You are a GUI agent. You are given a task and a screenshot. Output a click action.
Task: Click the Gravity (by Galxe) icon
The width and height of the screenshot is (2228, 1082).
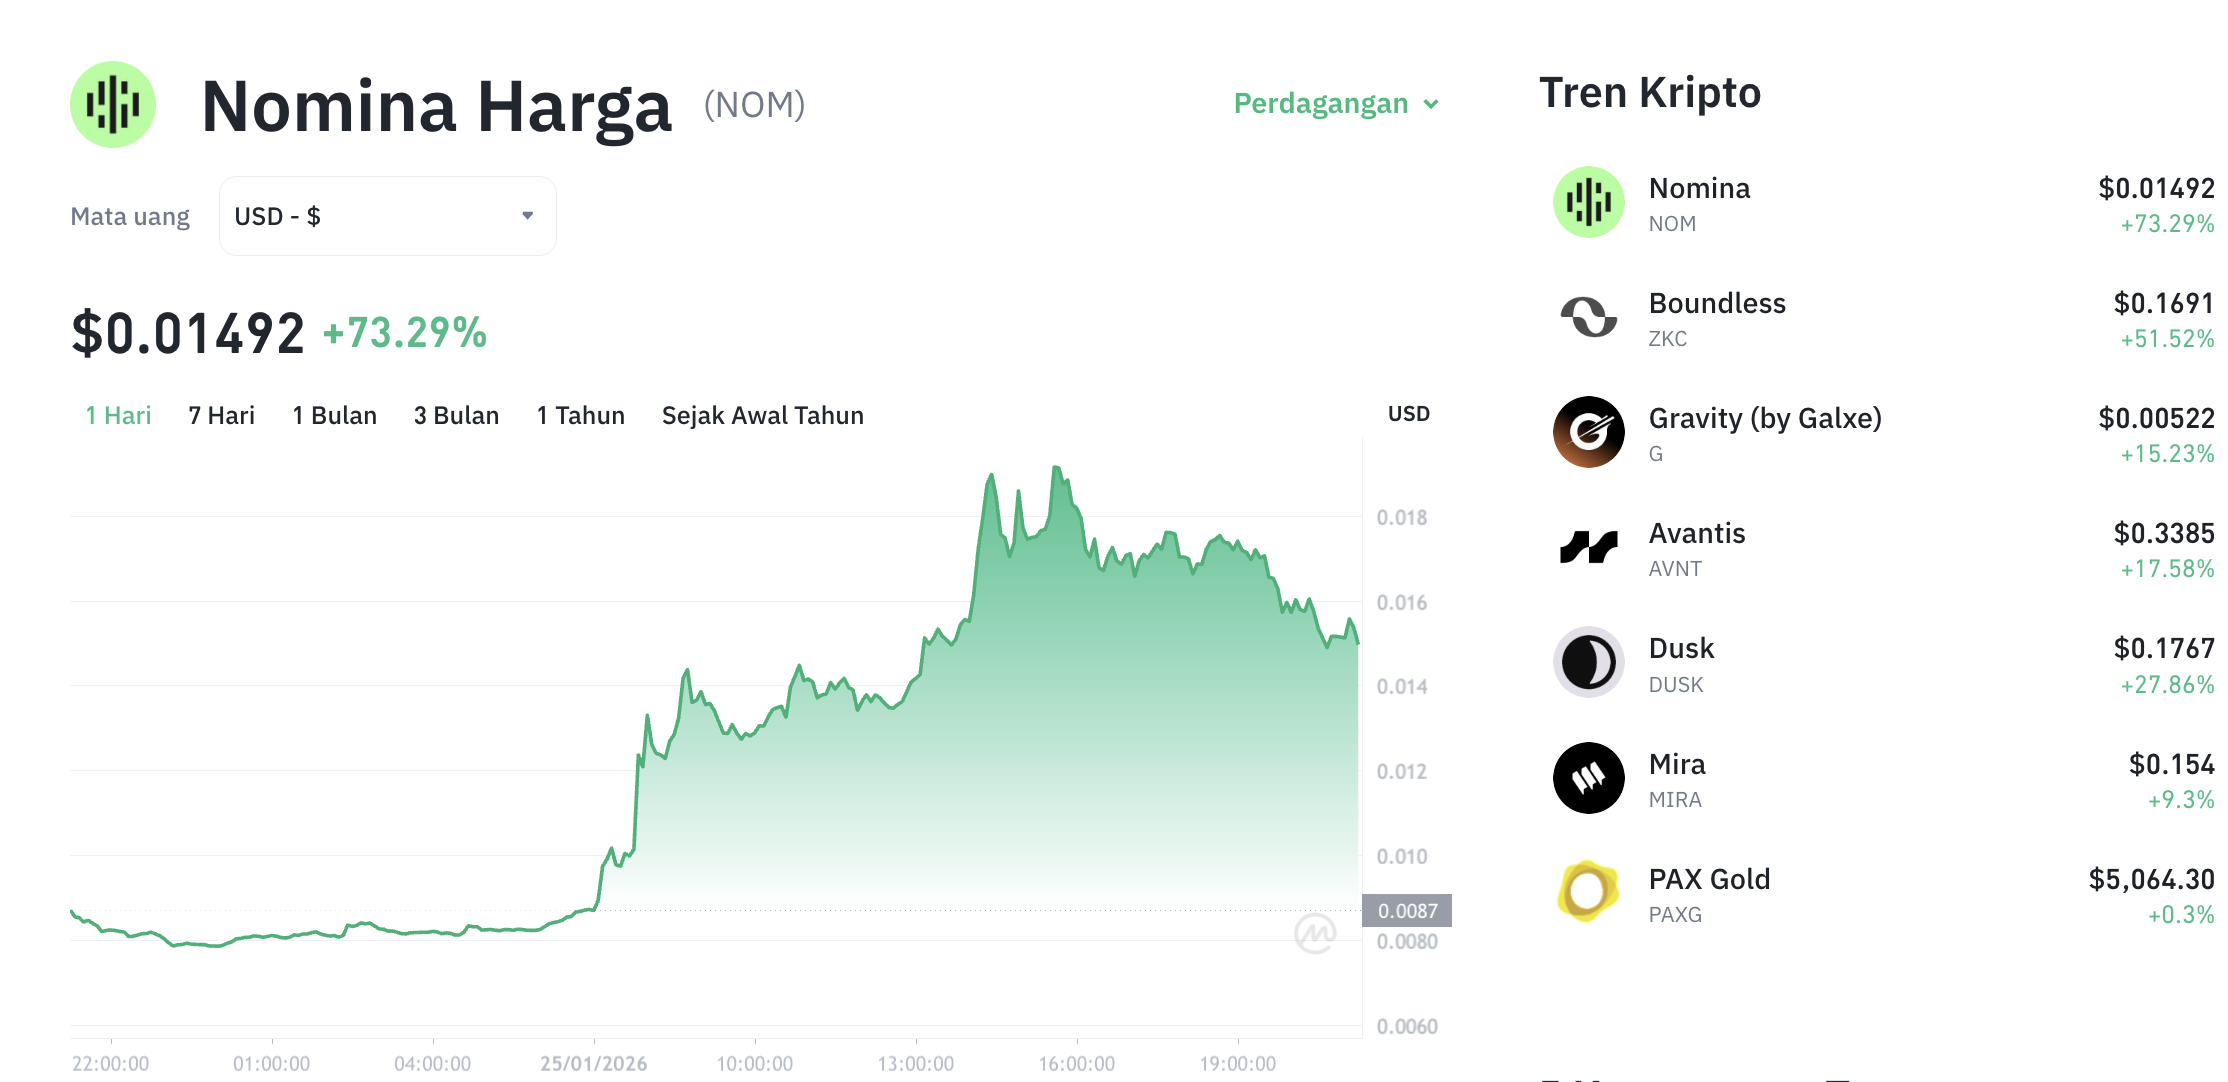click(x=1588, y=432)
